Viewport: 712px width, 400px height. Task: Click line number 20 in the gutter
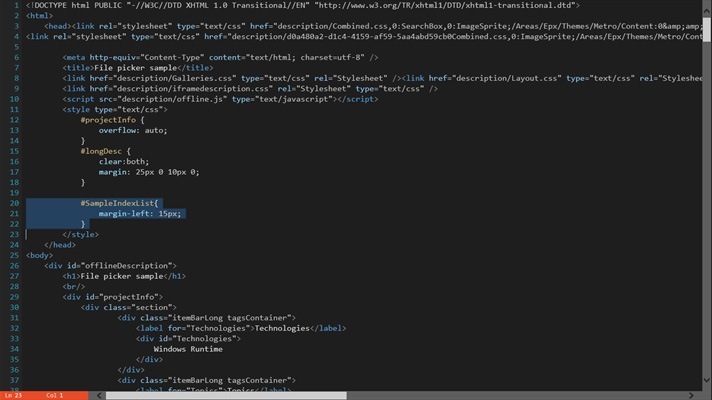coord(15,203)
